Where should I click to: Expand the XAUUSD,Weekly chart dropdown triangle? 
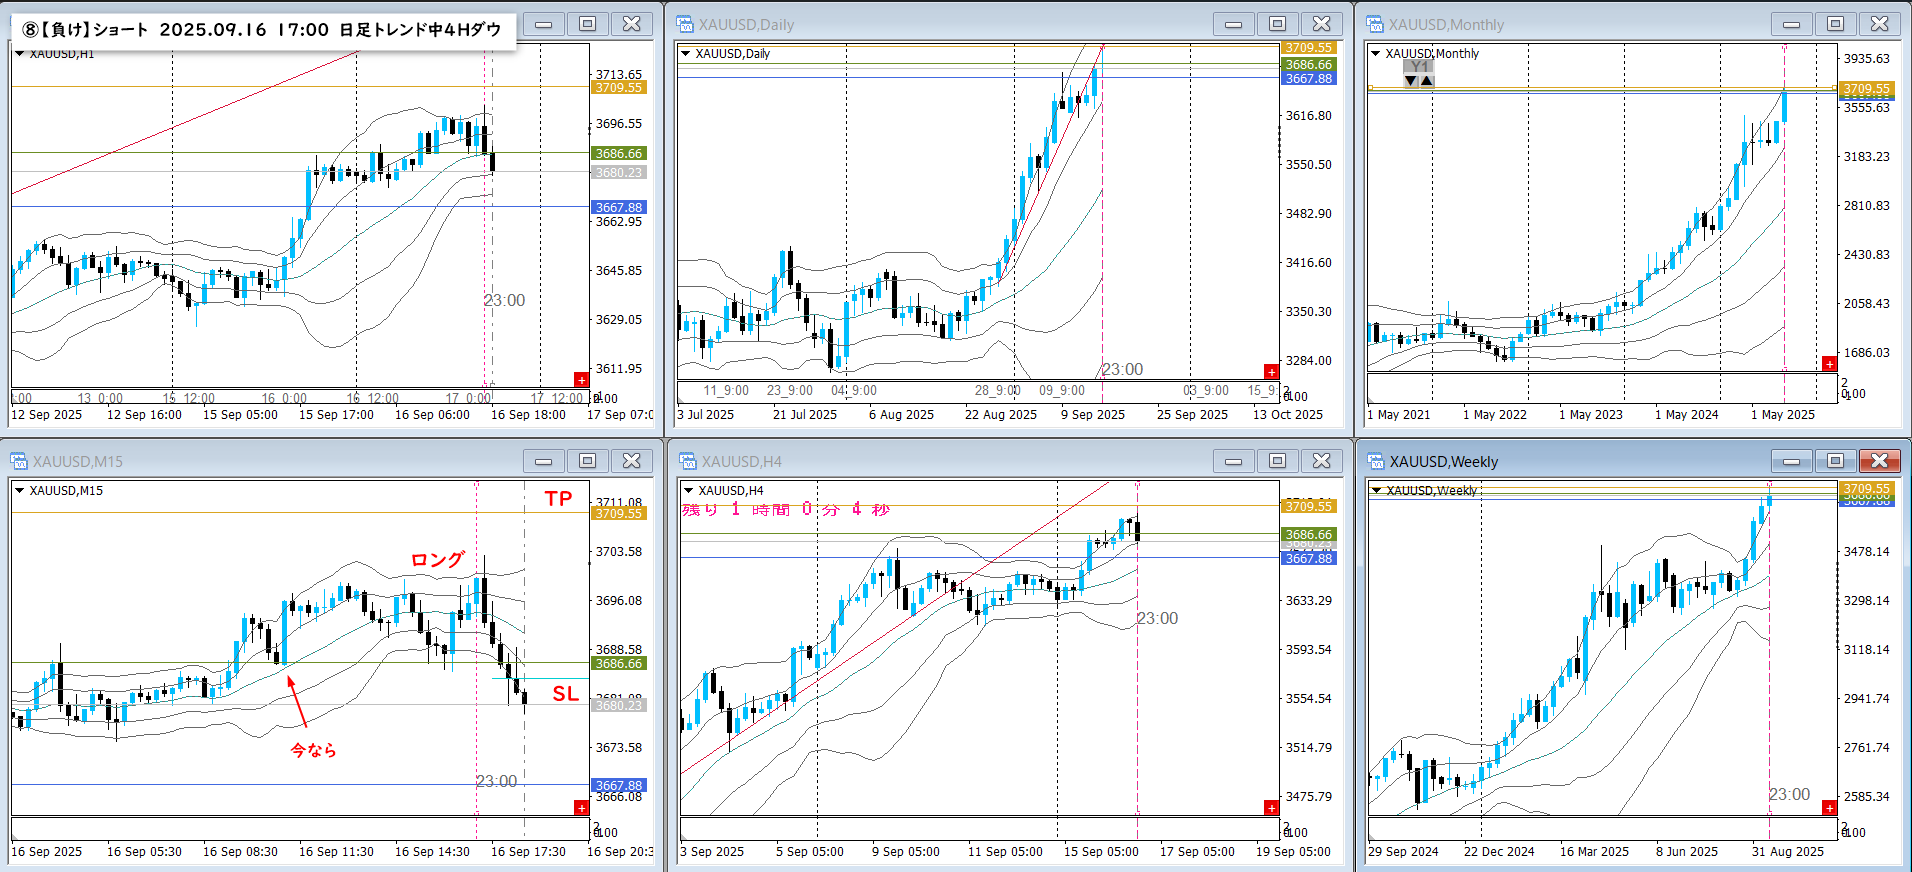pos(1376,491)
